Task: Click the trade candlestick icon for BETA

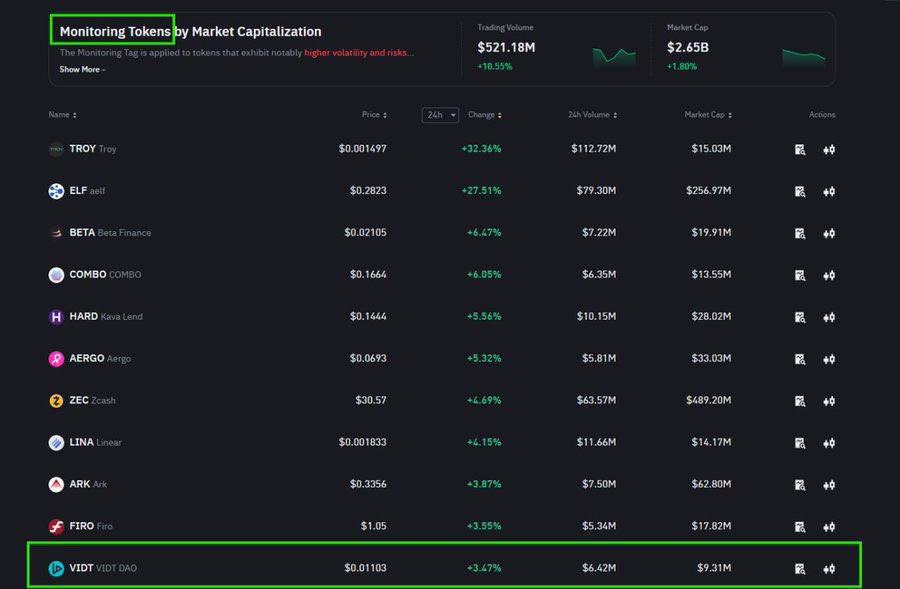Action: [829, 234]
